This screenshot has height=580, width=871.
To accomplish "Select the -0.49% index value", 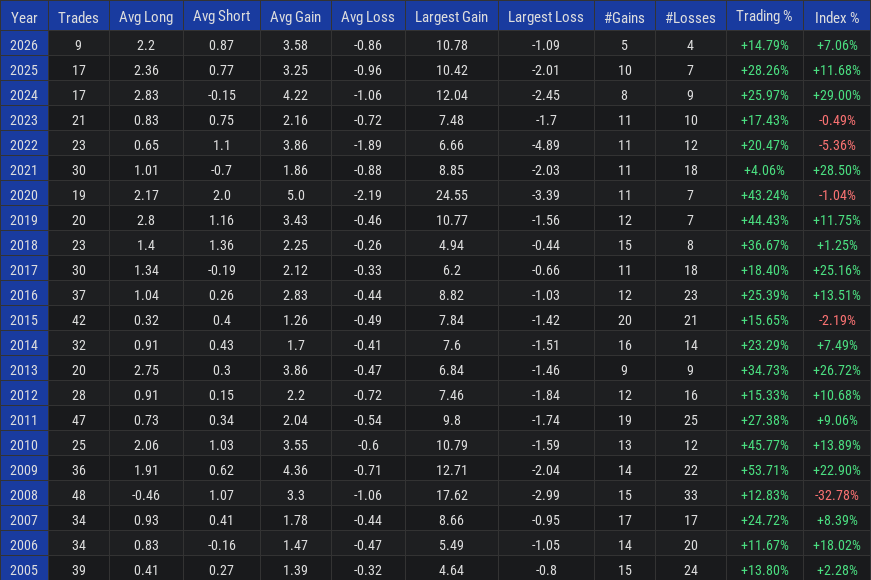I will 837,120.
